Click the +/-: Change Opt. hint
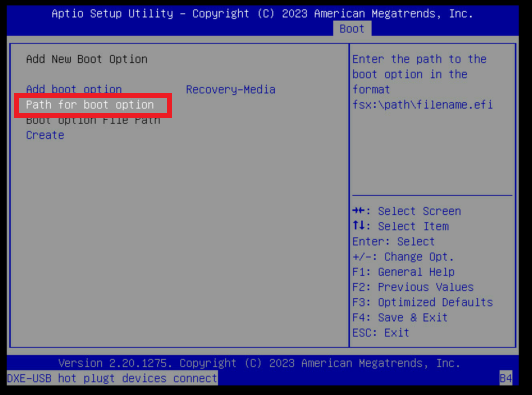The height and width of the screenshot is (395, 532). [x=403, y=257]
